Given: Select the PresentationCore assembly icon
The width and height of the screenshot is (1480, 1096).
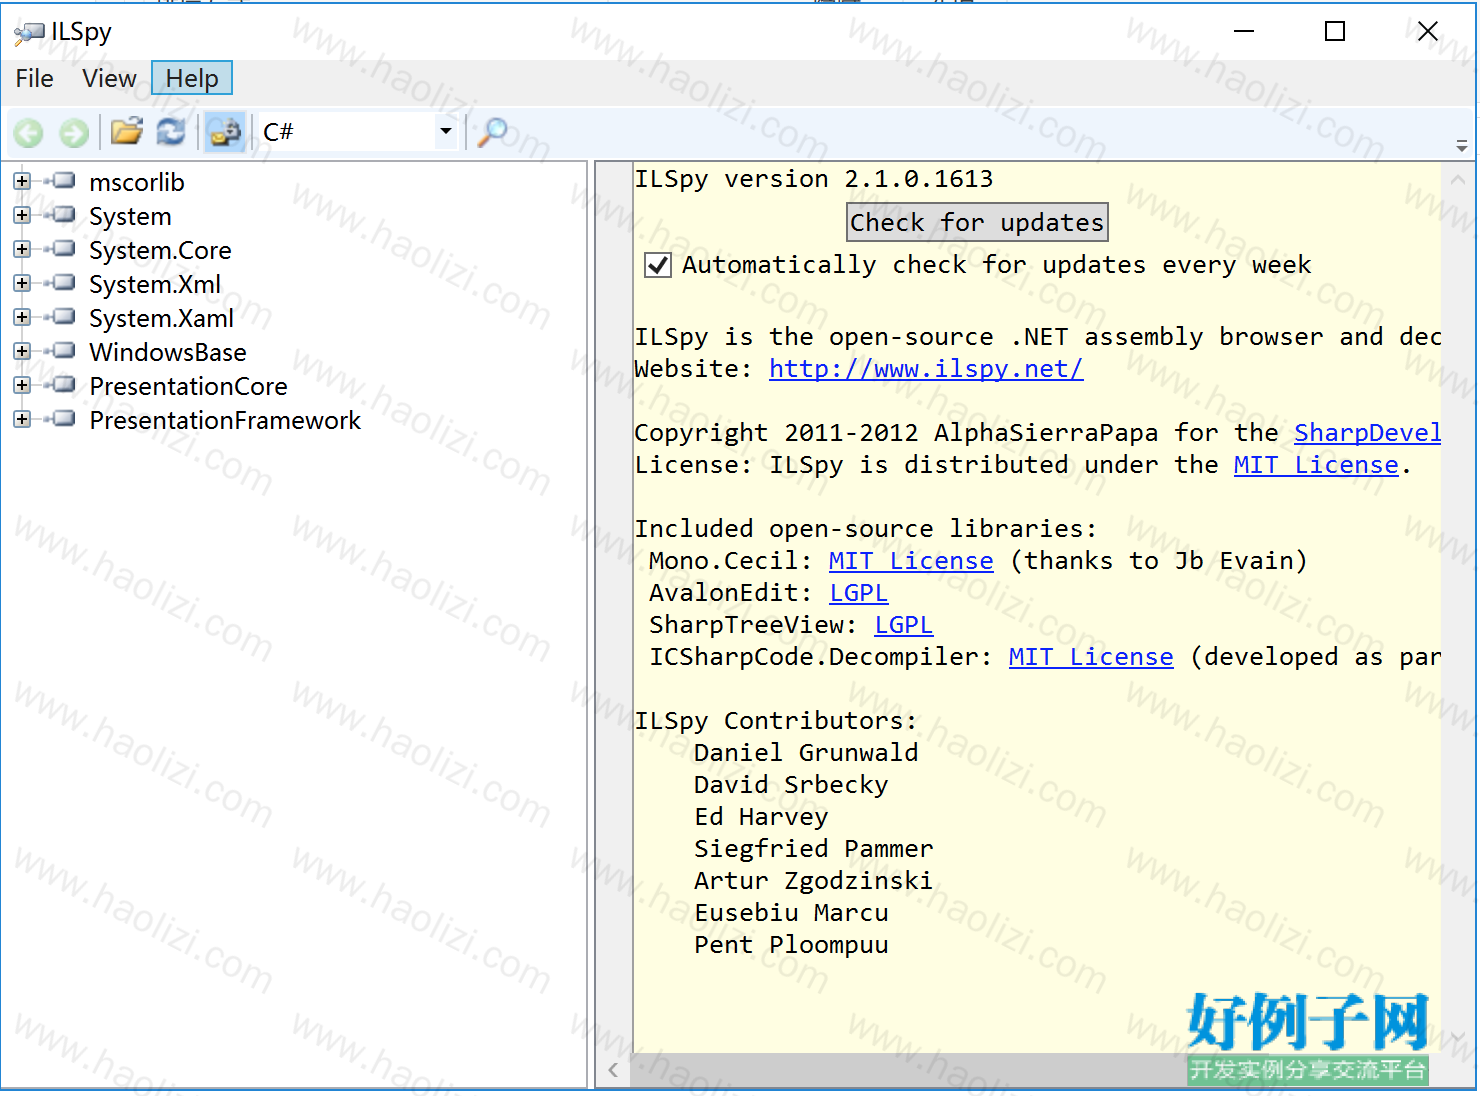Looking at the screenshot, I should tap(61, 385).
